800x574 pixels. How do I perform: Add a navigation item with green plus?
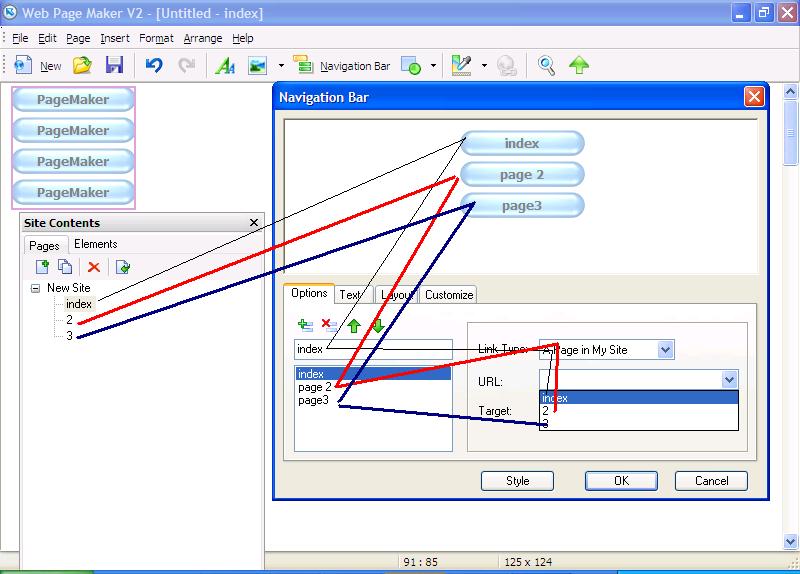tap(305, 325)
